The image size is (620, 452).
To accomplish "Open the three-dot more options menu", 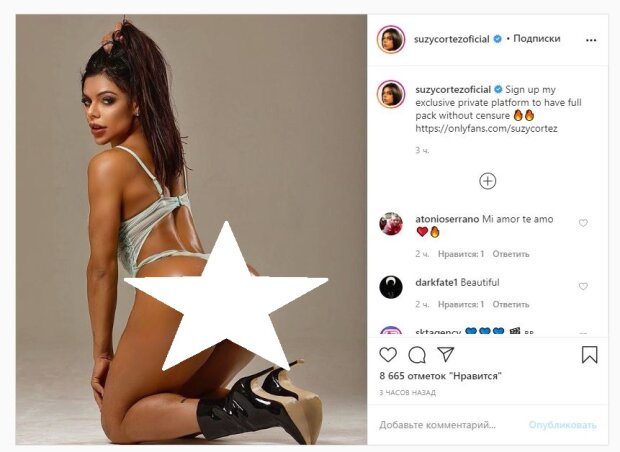I will click(591, 40).
